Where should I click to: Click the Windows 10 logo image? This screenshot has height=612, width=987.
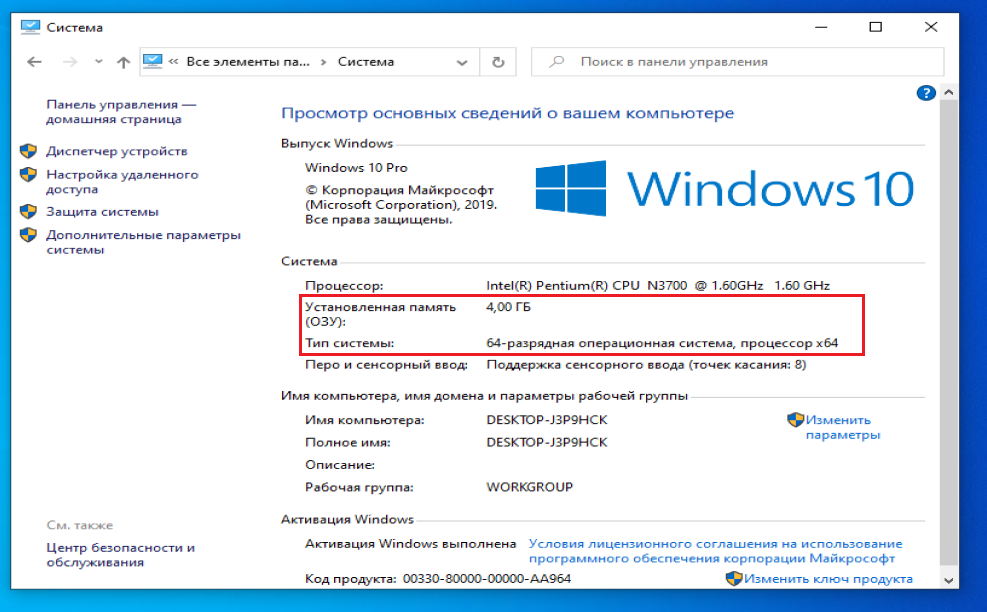(x=724, y=188)
